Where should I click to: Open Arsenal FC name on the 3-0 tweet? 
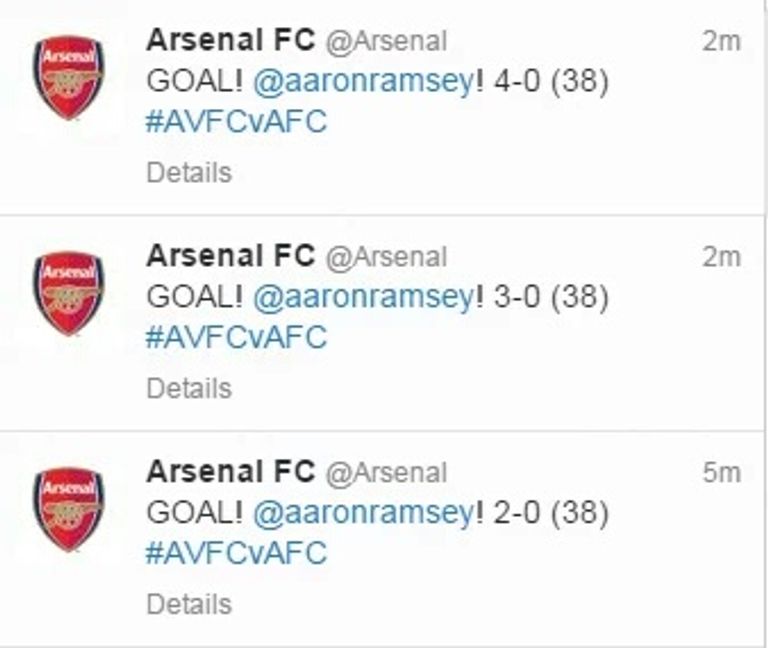tap(231, 256)
